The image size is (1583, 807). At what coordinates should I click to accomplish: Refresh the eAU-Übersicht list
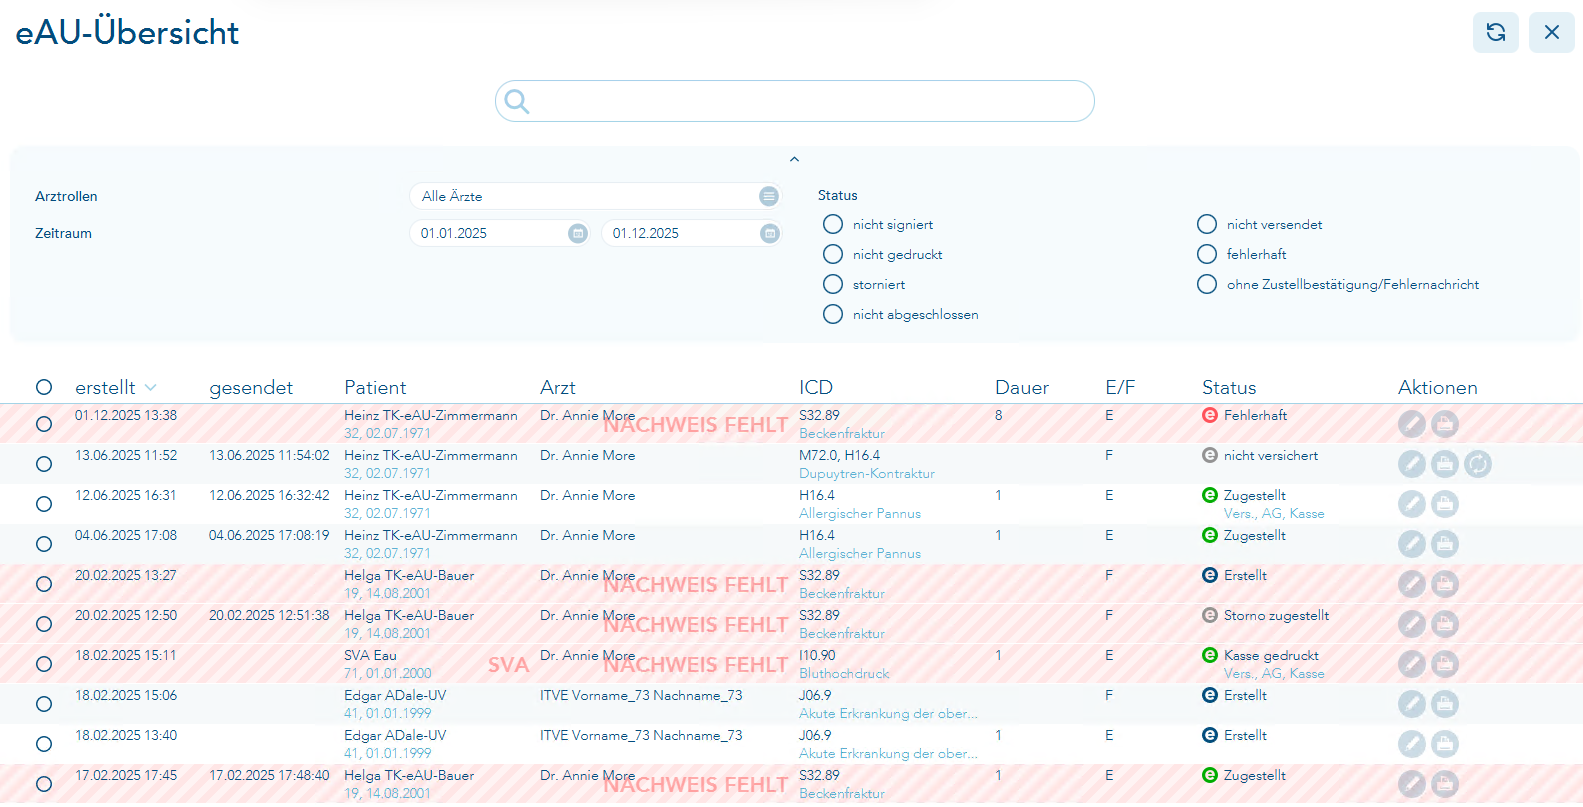click(x=1495, y=33)
